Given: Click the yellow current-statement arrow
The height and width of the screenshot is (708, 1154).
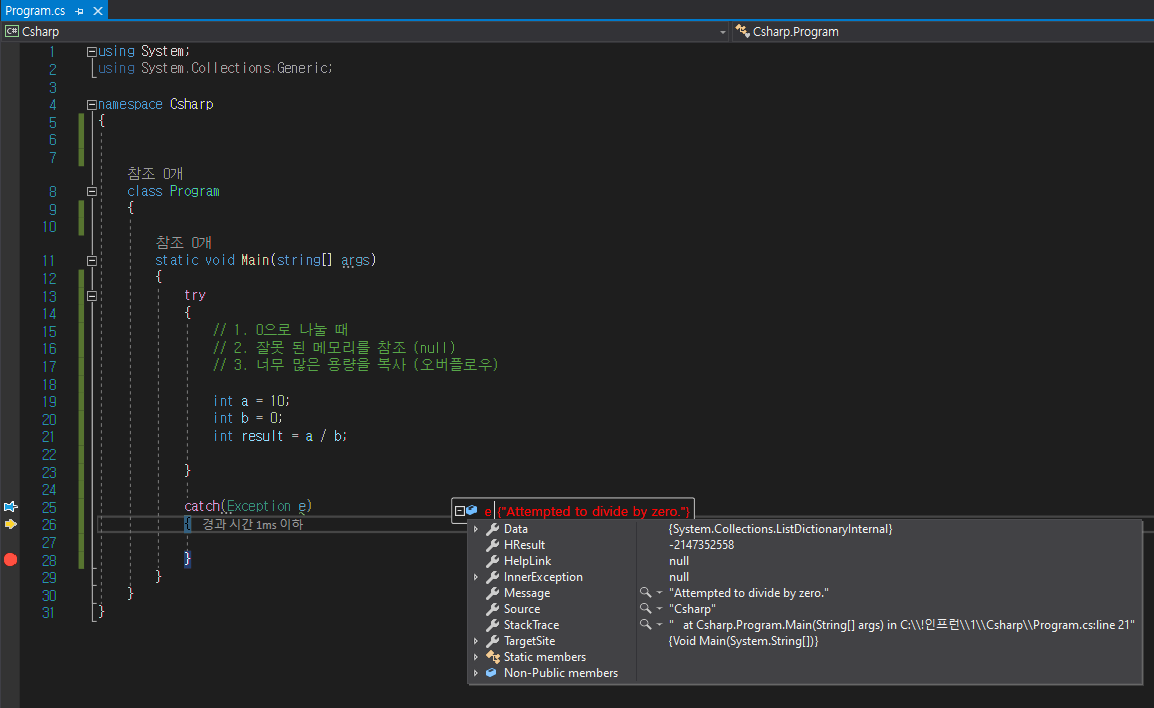Looking at the screenshot, I should click(10, 524).
